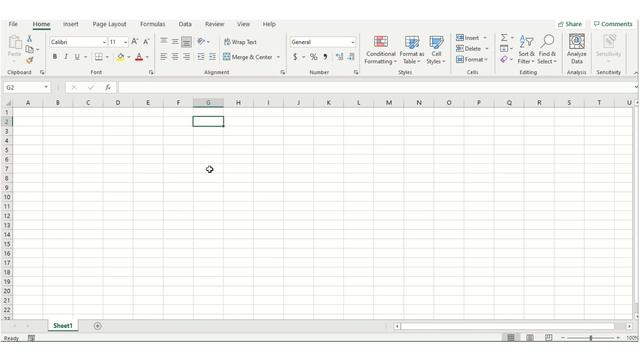
Task: Adjust the zoom slider handle
Action: click(591, 338)
